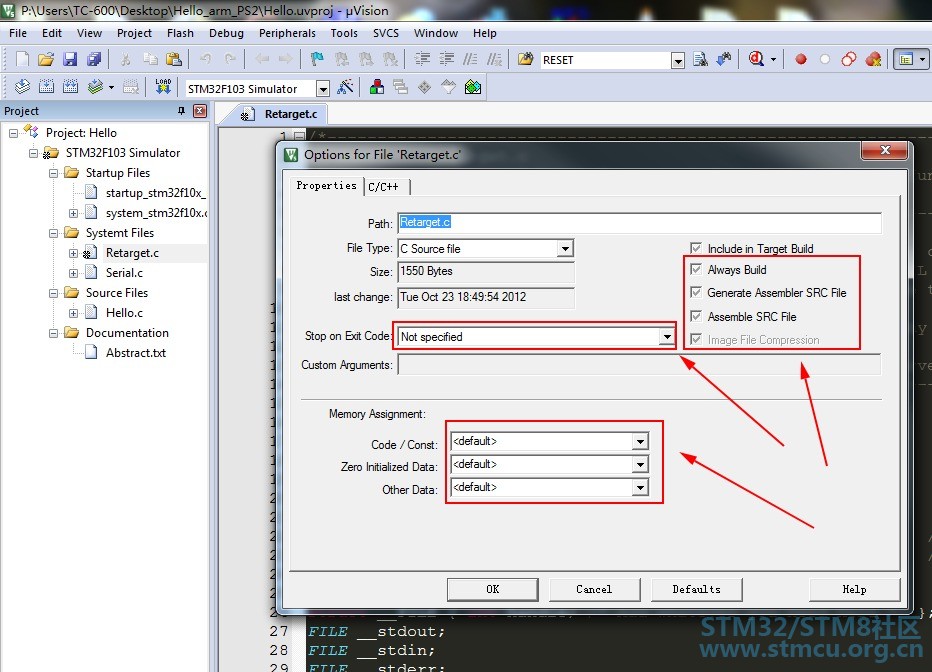Click the Path input field
Screen dimensions: 932x672
pyautogui.click(x=640, y=222)
